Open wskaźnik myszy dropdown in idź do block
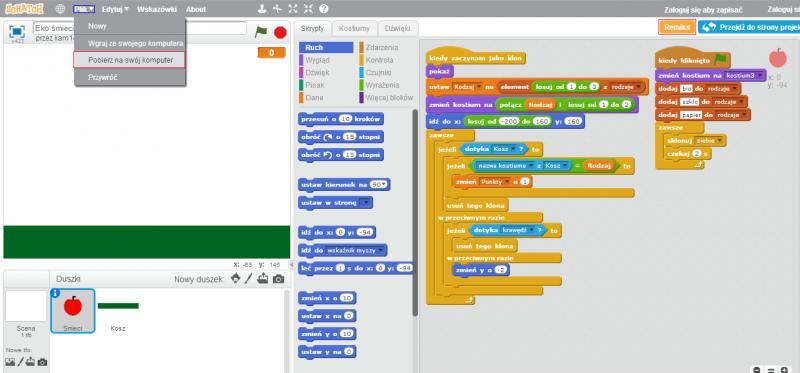Image resolution: width=800 pixels, height=373 pixels. (x=381, y=251)
